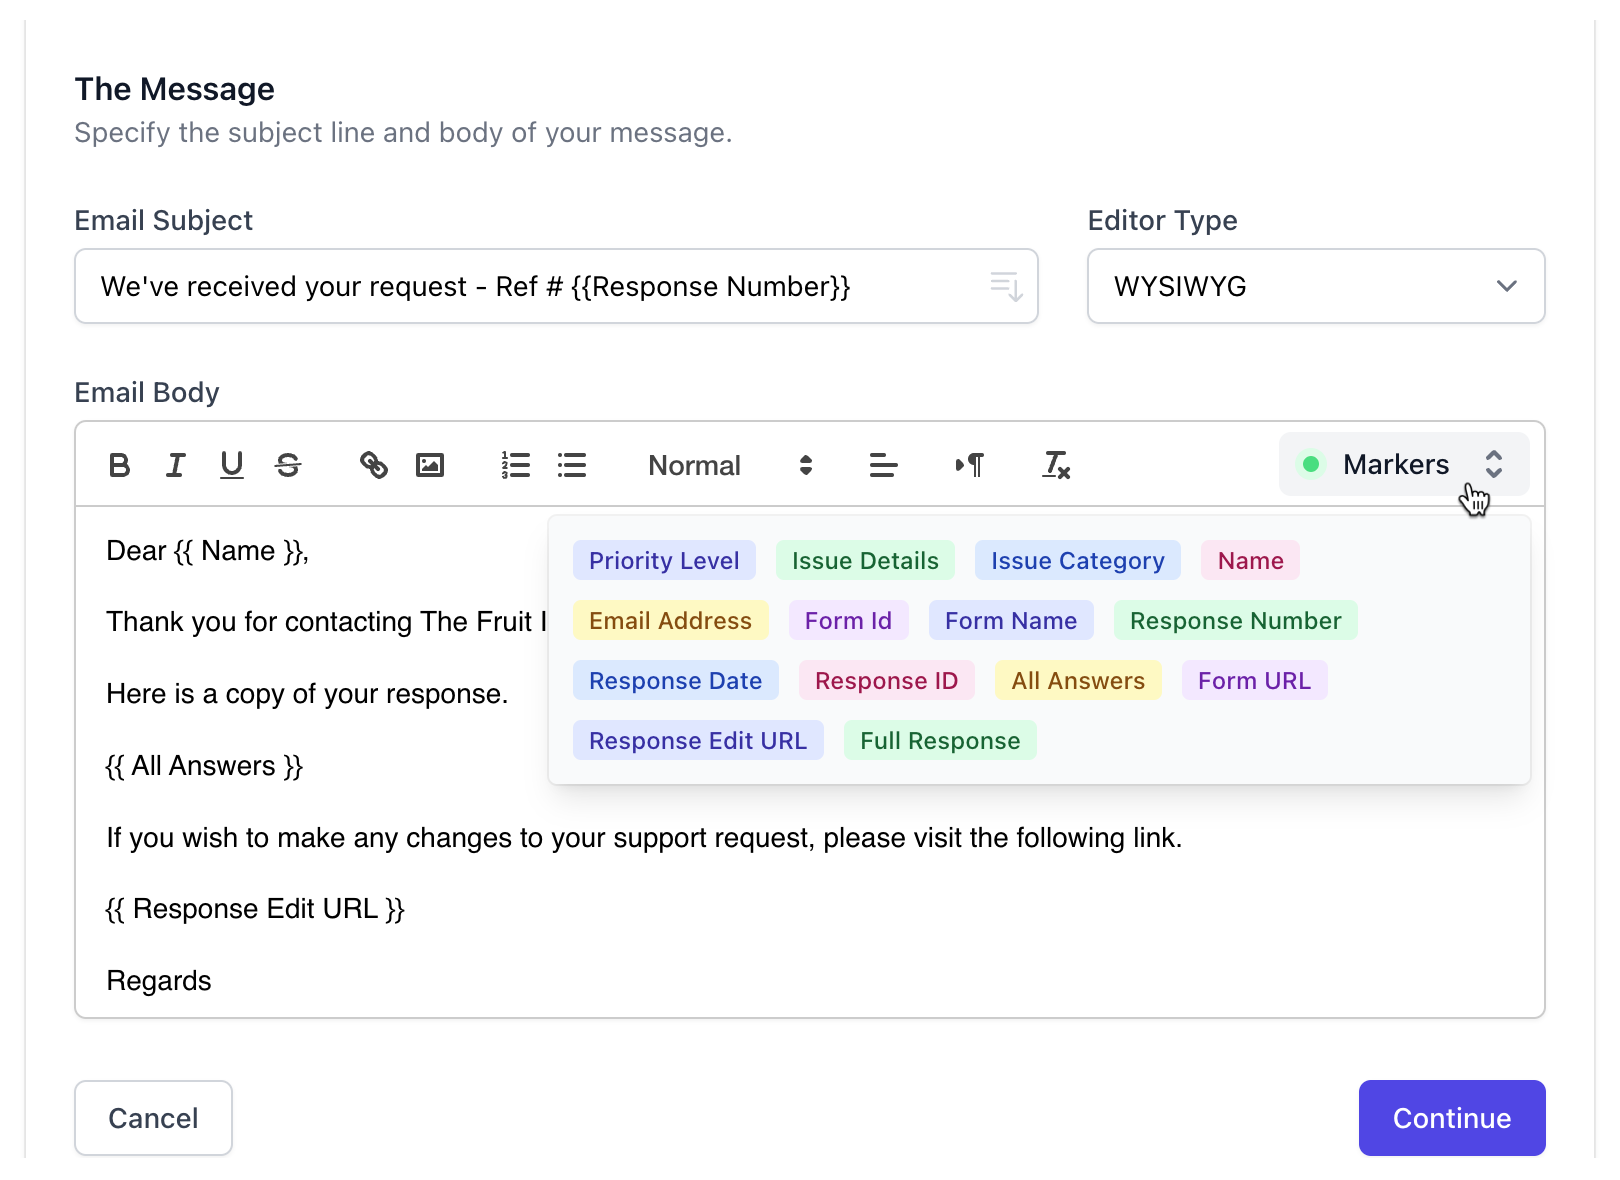Apply bold formatting in the editor
1620x1180 pixels.
click(x=119, y=464)
